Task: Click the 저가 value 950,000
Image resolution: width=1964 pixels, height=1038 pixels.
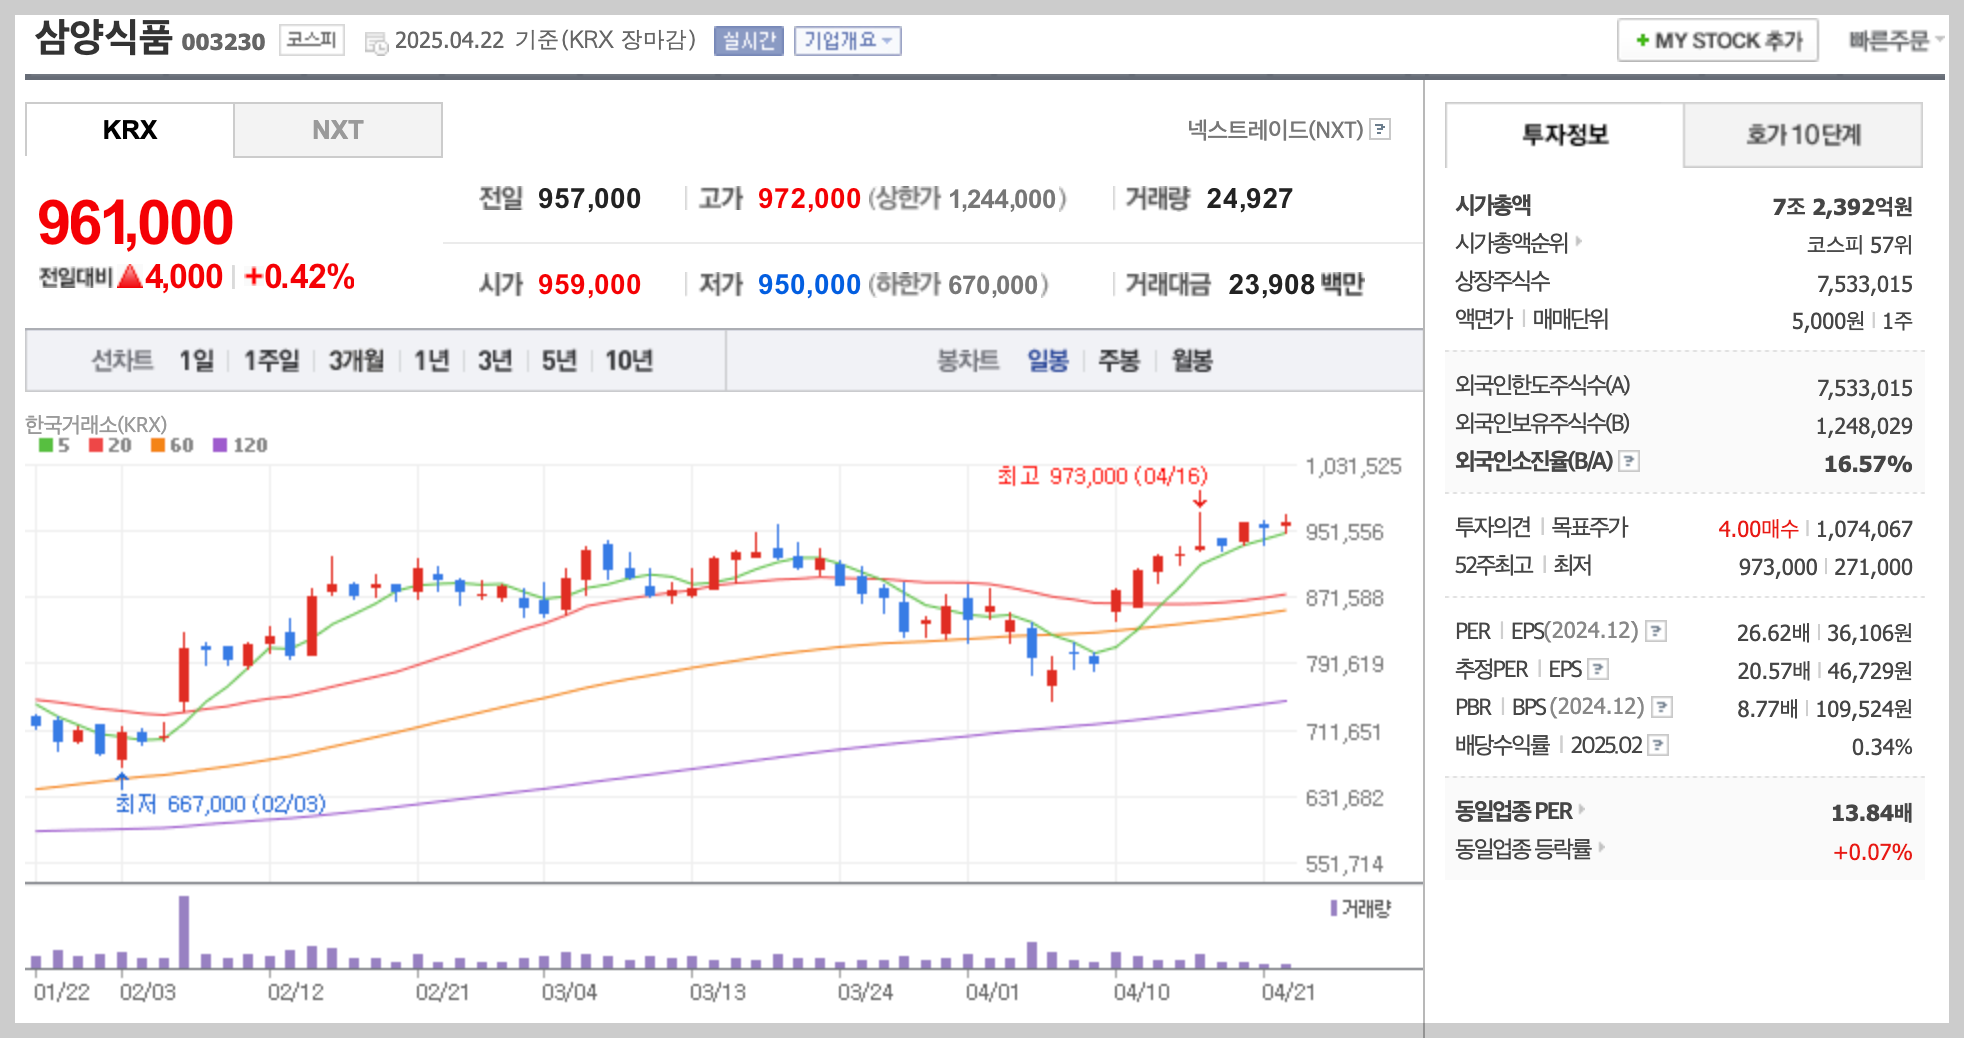Action: (809, 285)
